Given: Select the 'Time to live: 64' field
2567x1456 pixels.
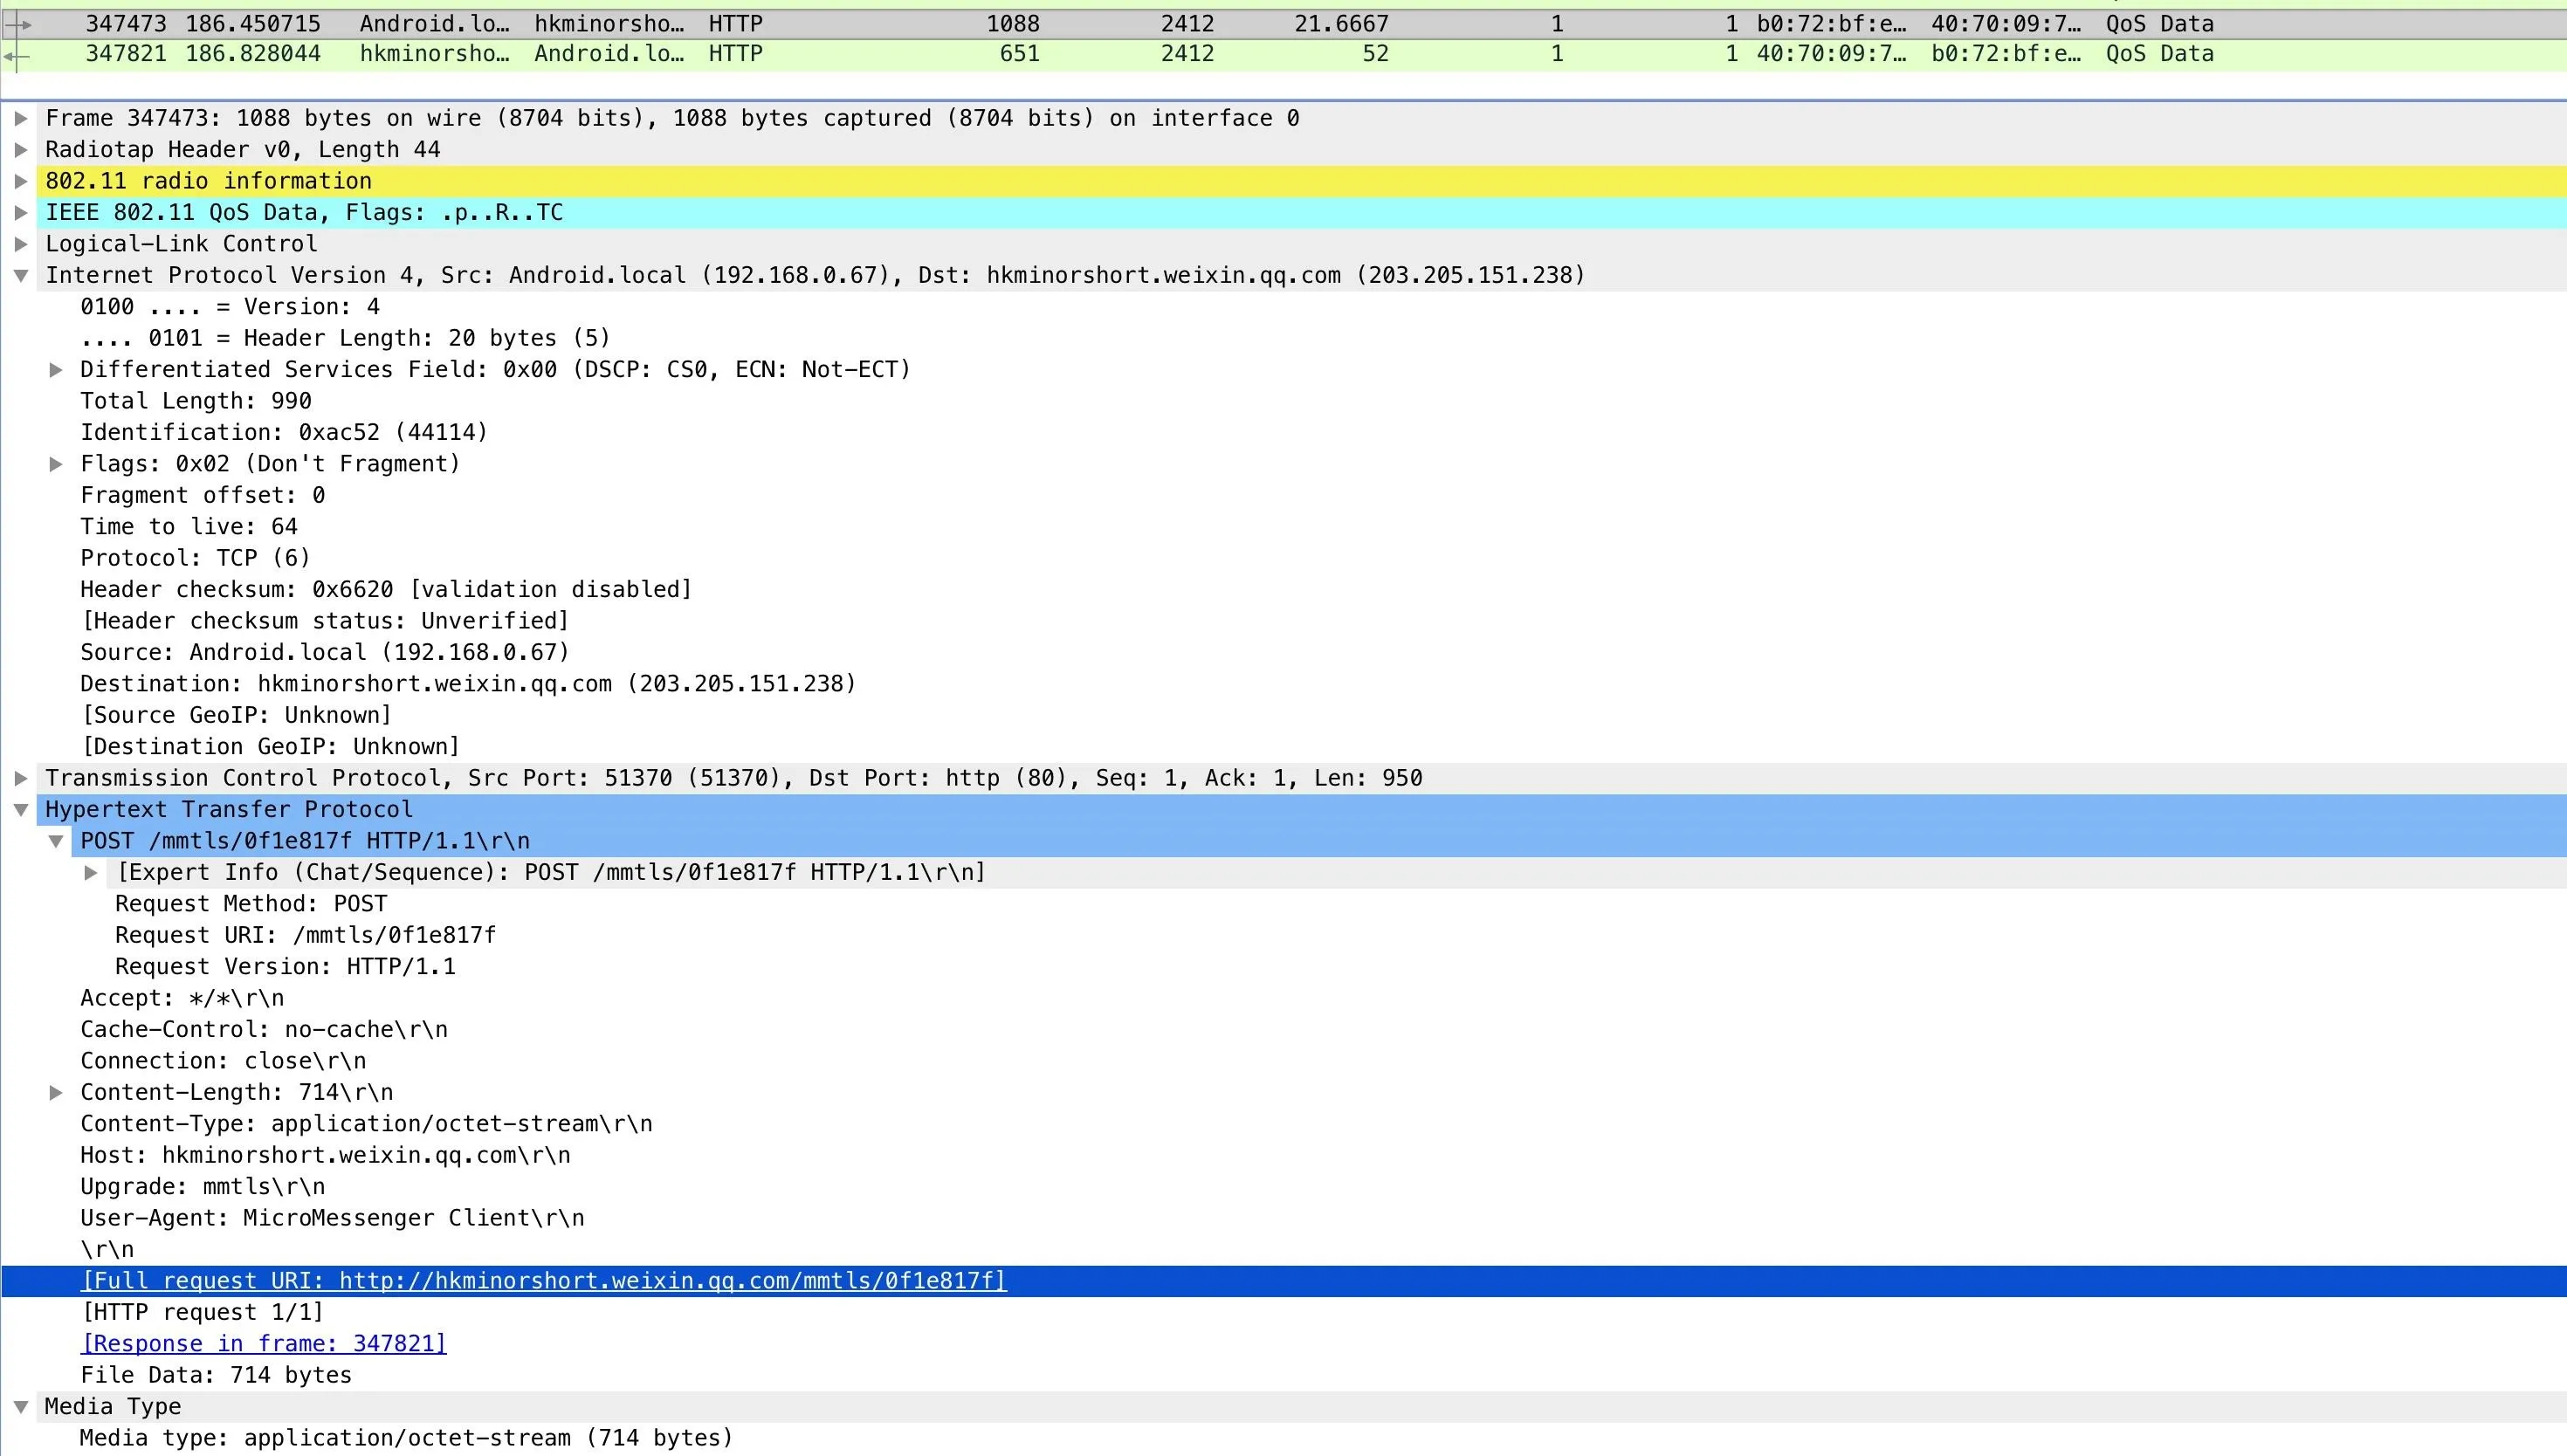Looking at the screenshot, I should point(189,527).
